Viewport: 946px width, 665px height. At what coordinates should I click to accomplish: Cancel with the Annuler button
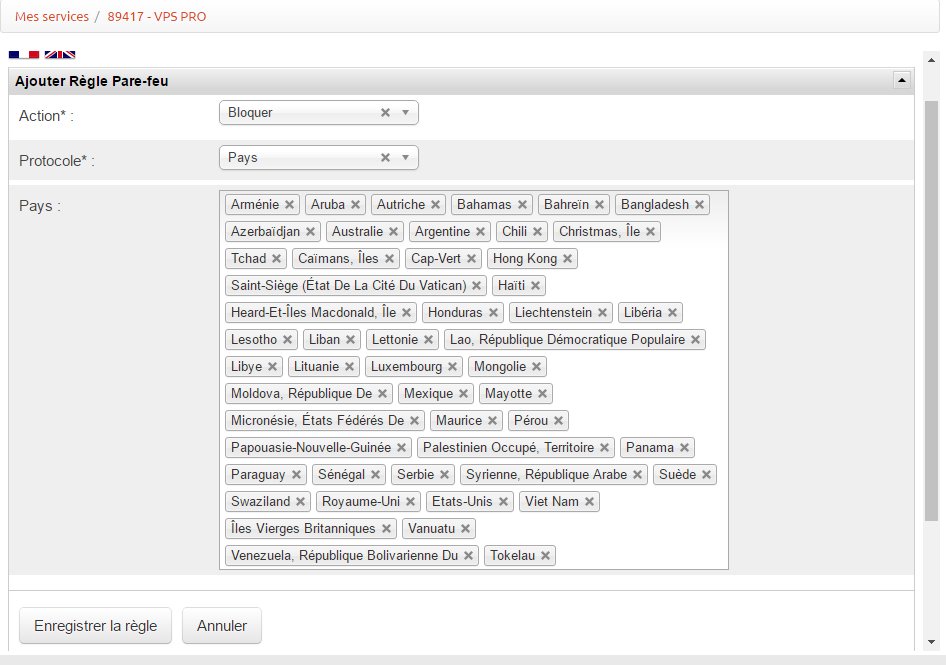point(222,626)
